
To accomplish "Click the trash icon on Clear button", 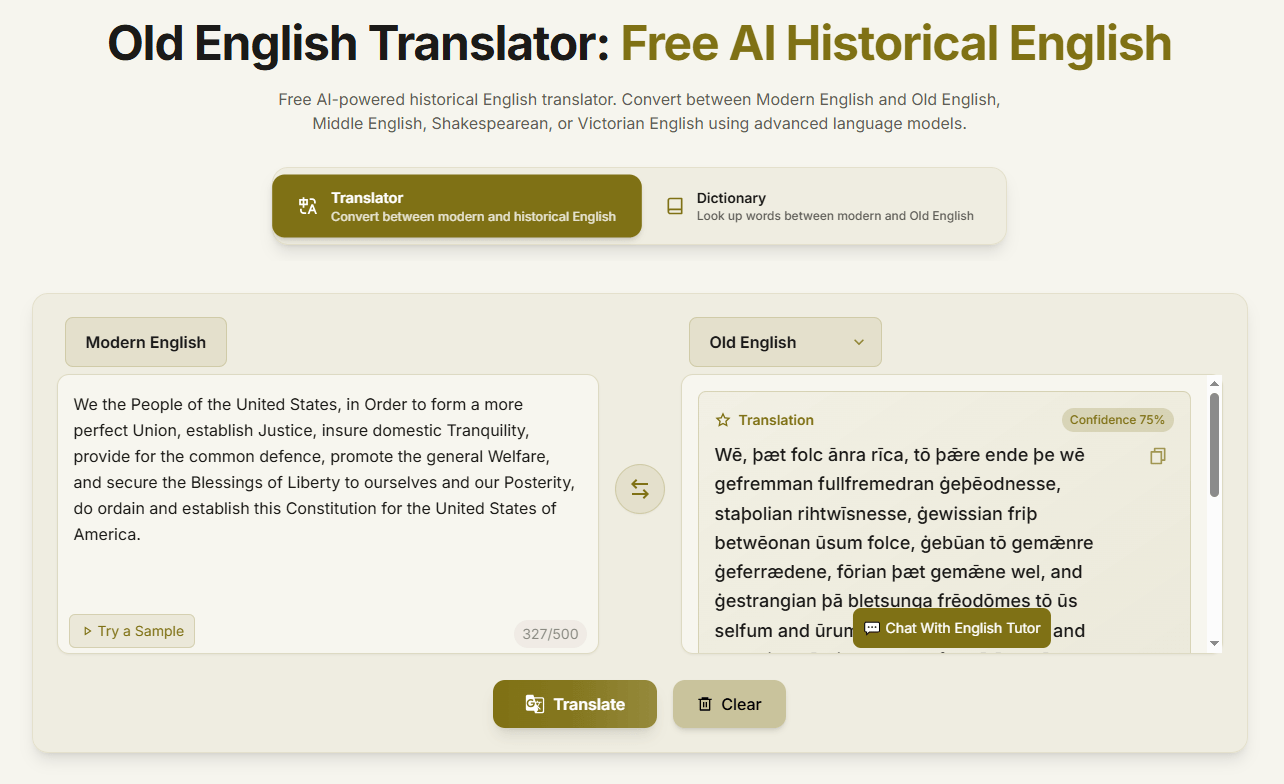I will tap(705, 704).
